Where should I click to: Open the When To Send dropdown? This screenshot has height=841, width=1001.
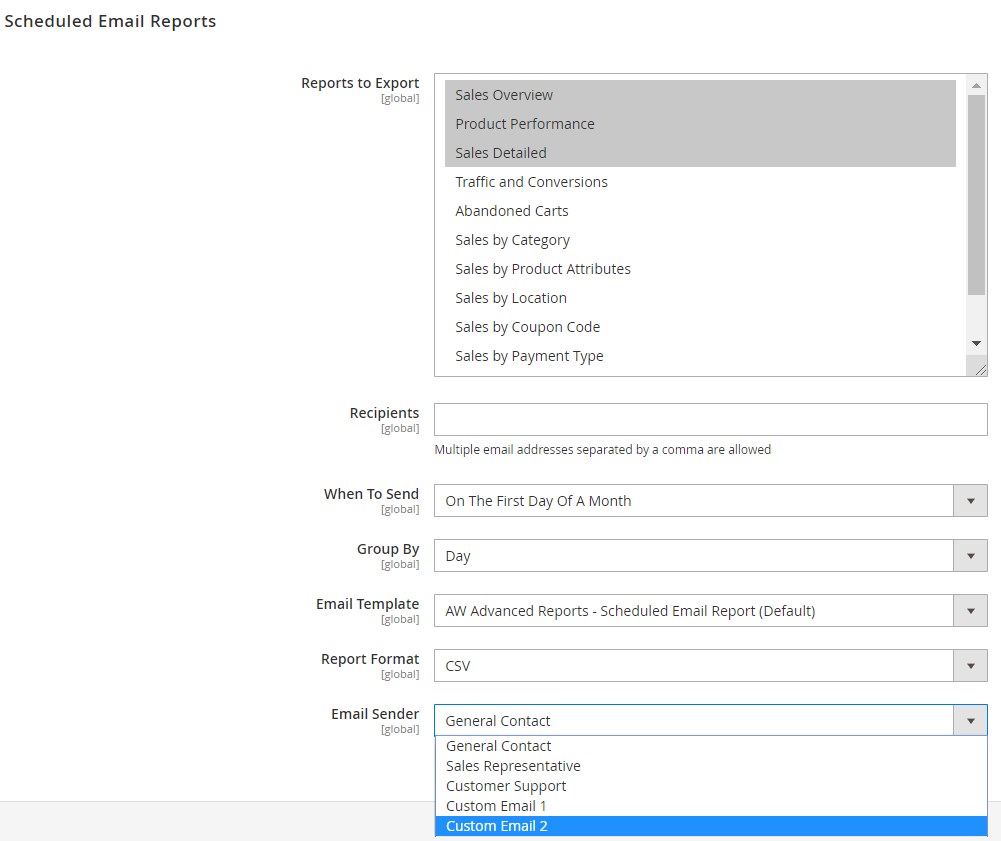(x=710, y=501)
